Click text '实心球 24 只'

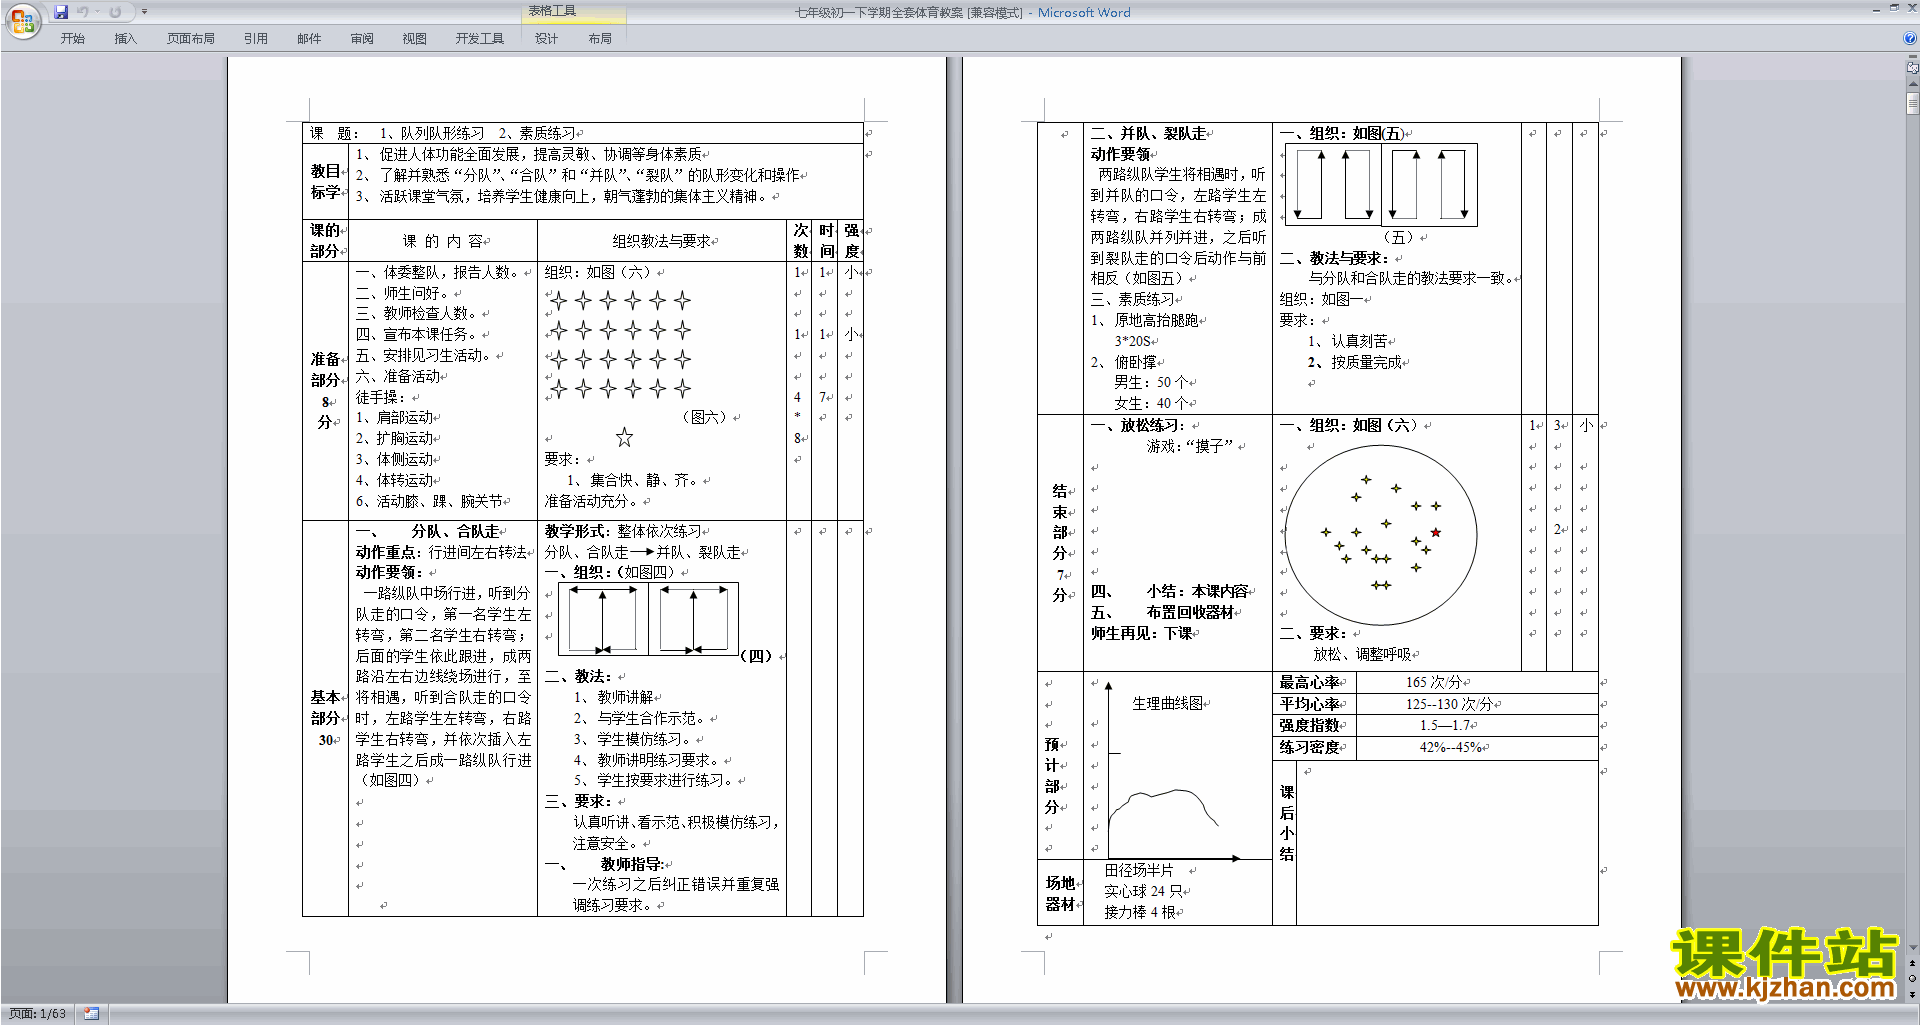tap(1144, 891)
